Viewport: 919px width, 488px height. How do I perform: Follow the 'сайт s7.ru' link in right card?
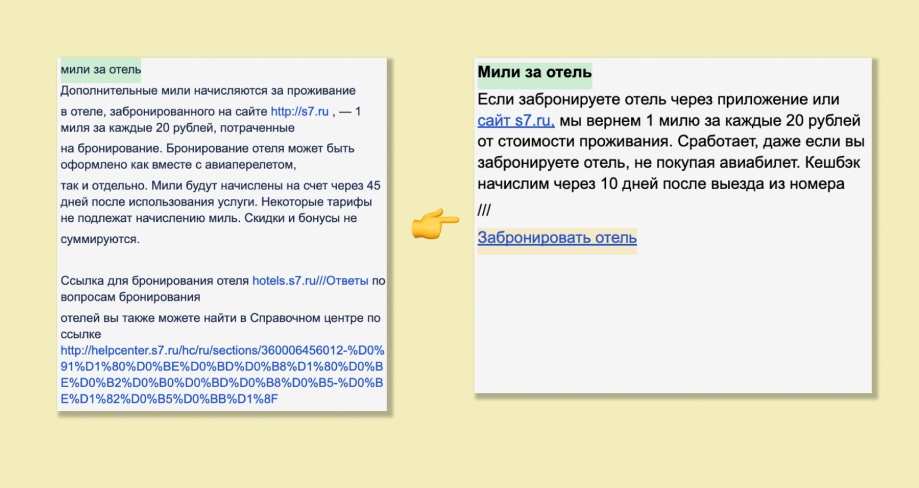point(516,121)
